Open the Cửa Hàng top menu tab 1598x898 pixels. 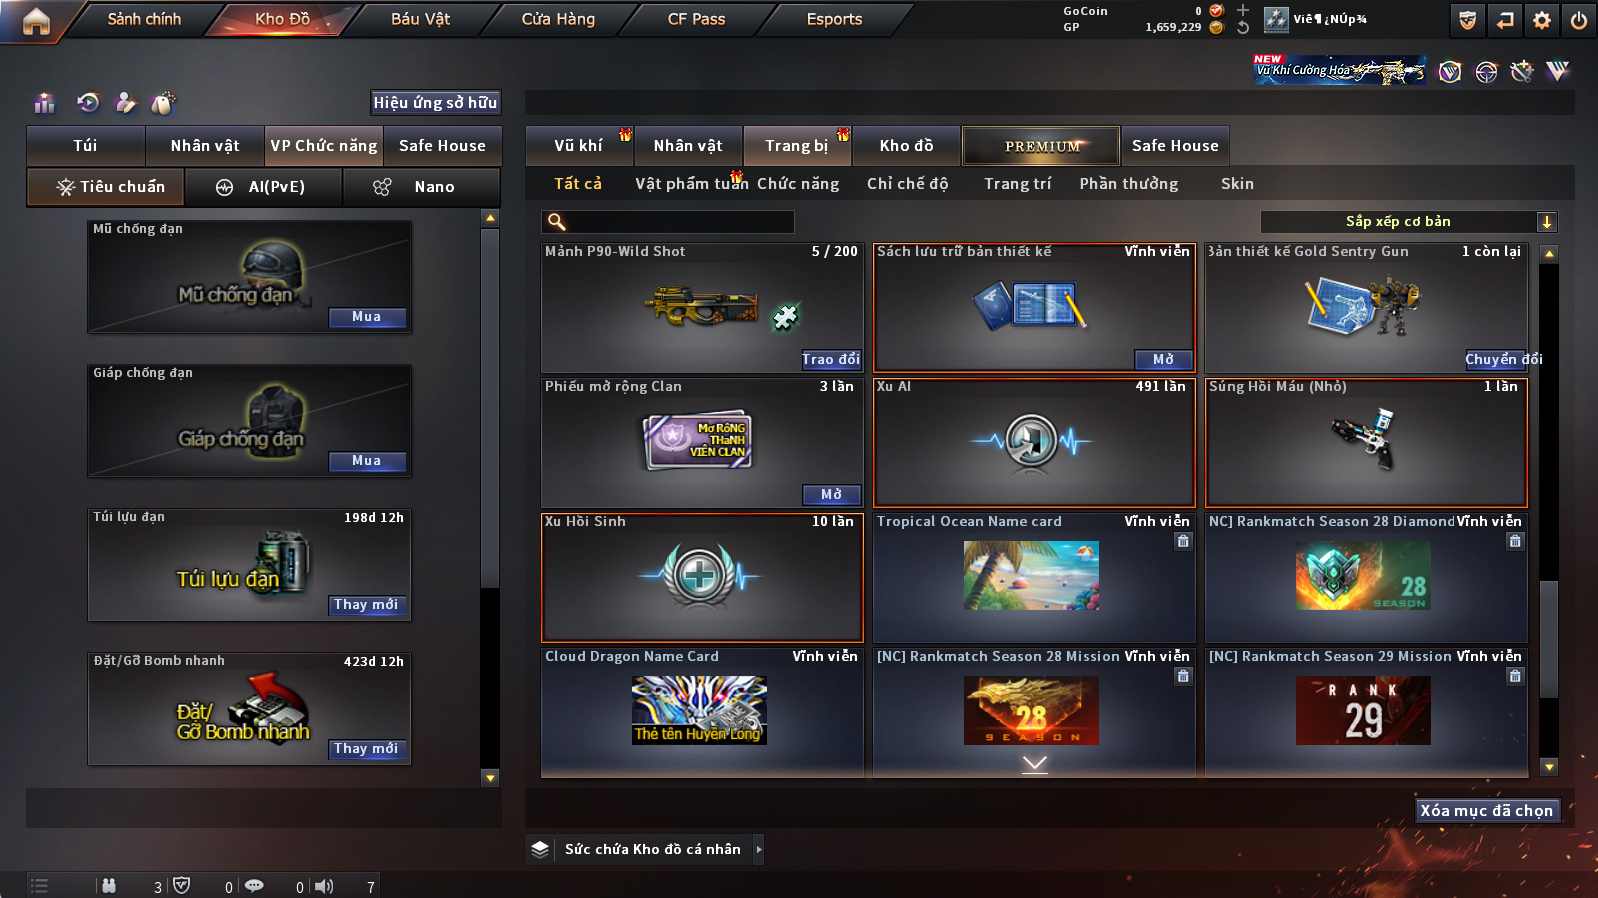[x=558, y=19]
